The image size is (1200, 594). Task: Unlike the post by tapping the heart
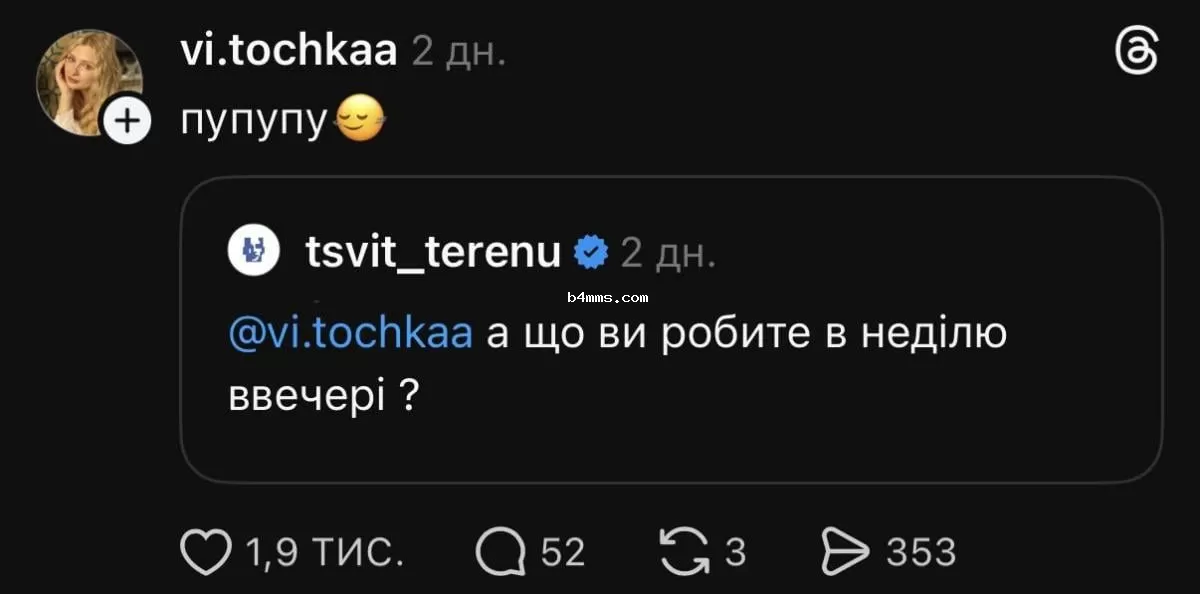click(206, 548)
